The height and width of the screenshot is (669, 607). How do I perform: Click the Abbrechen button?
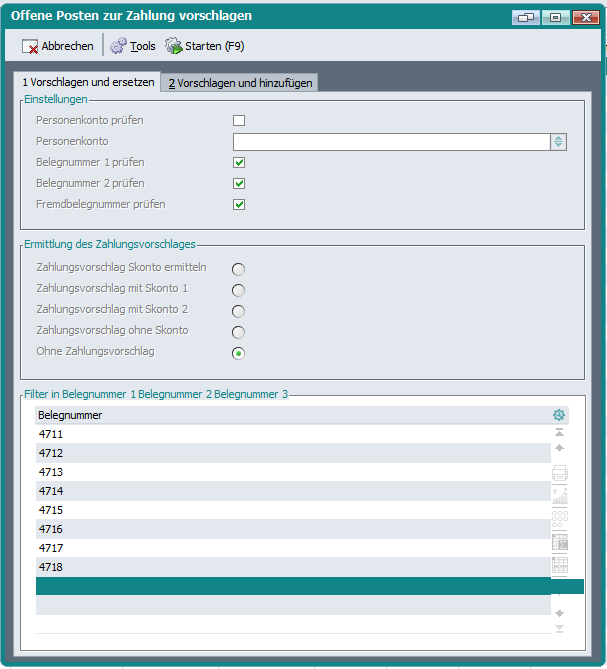58,46
